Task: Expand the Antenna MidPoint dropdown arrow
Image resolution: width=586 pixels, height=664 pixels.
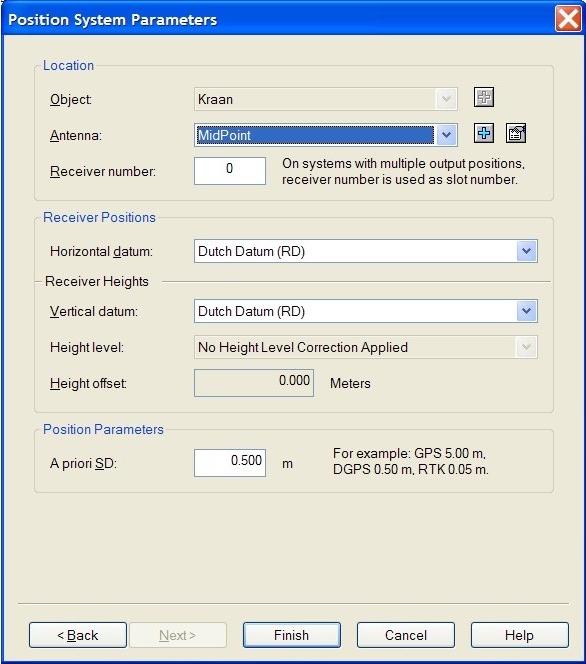Action: point(446,135)
